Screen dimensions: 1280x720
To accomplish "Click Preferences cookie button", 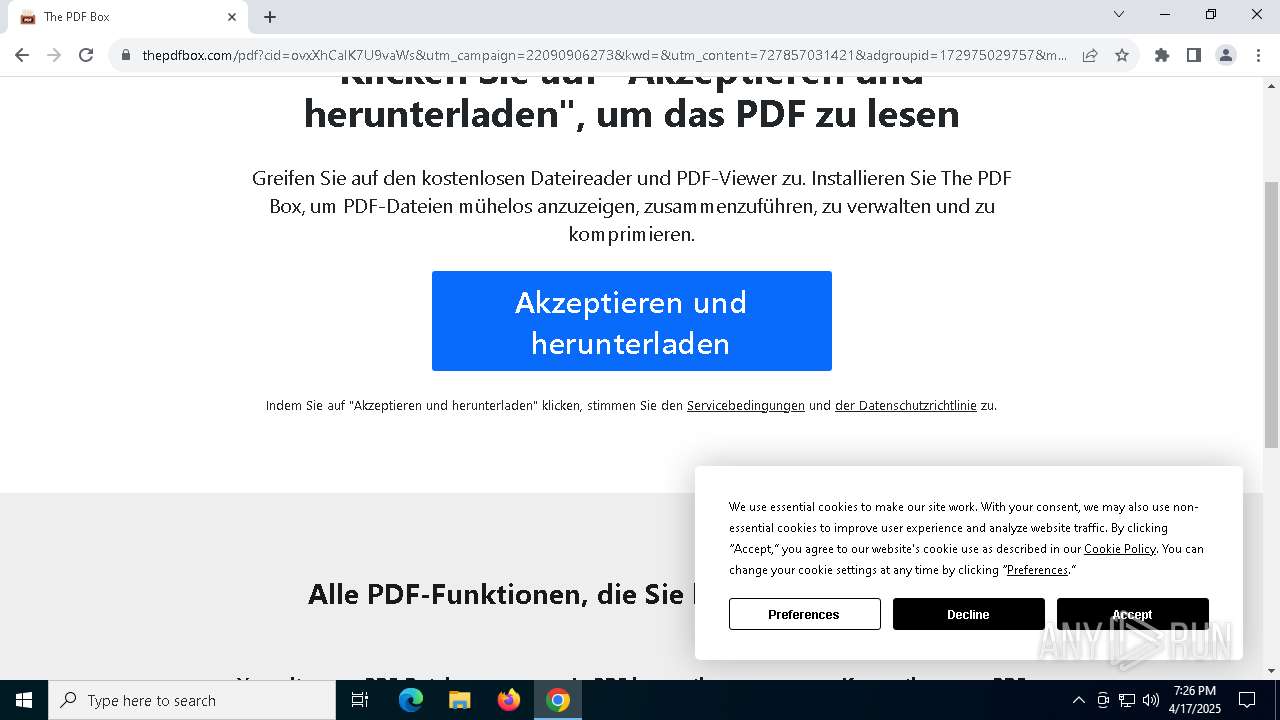I will point(805,614).
